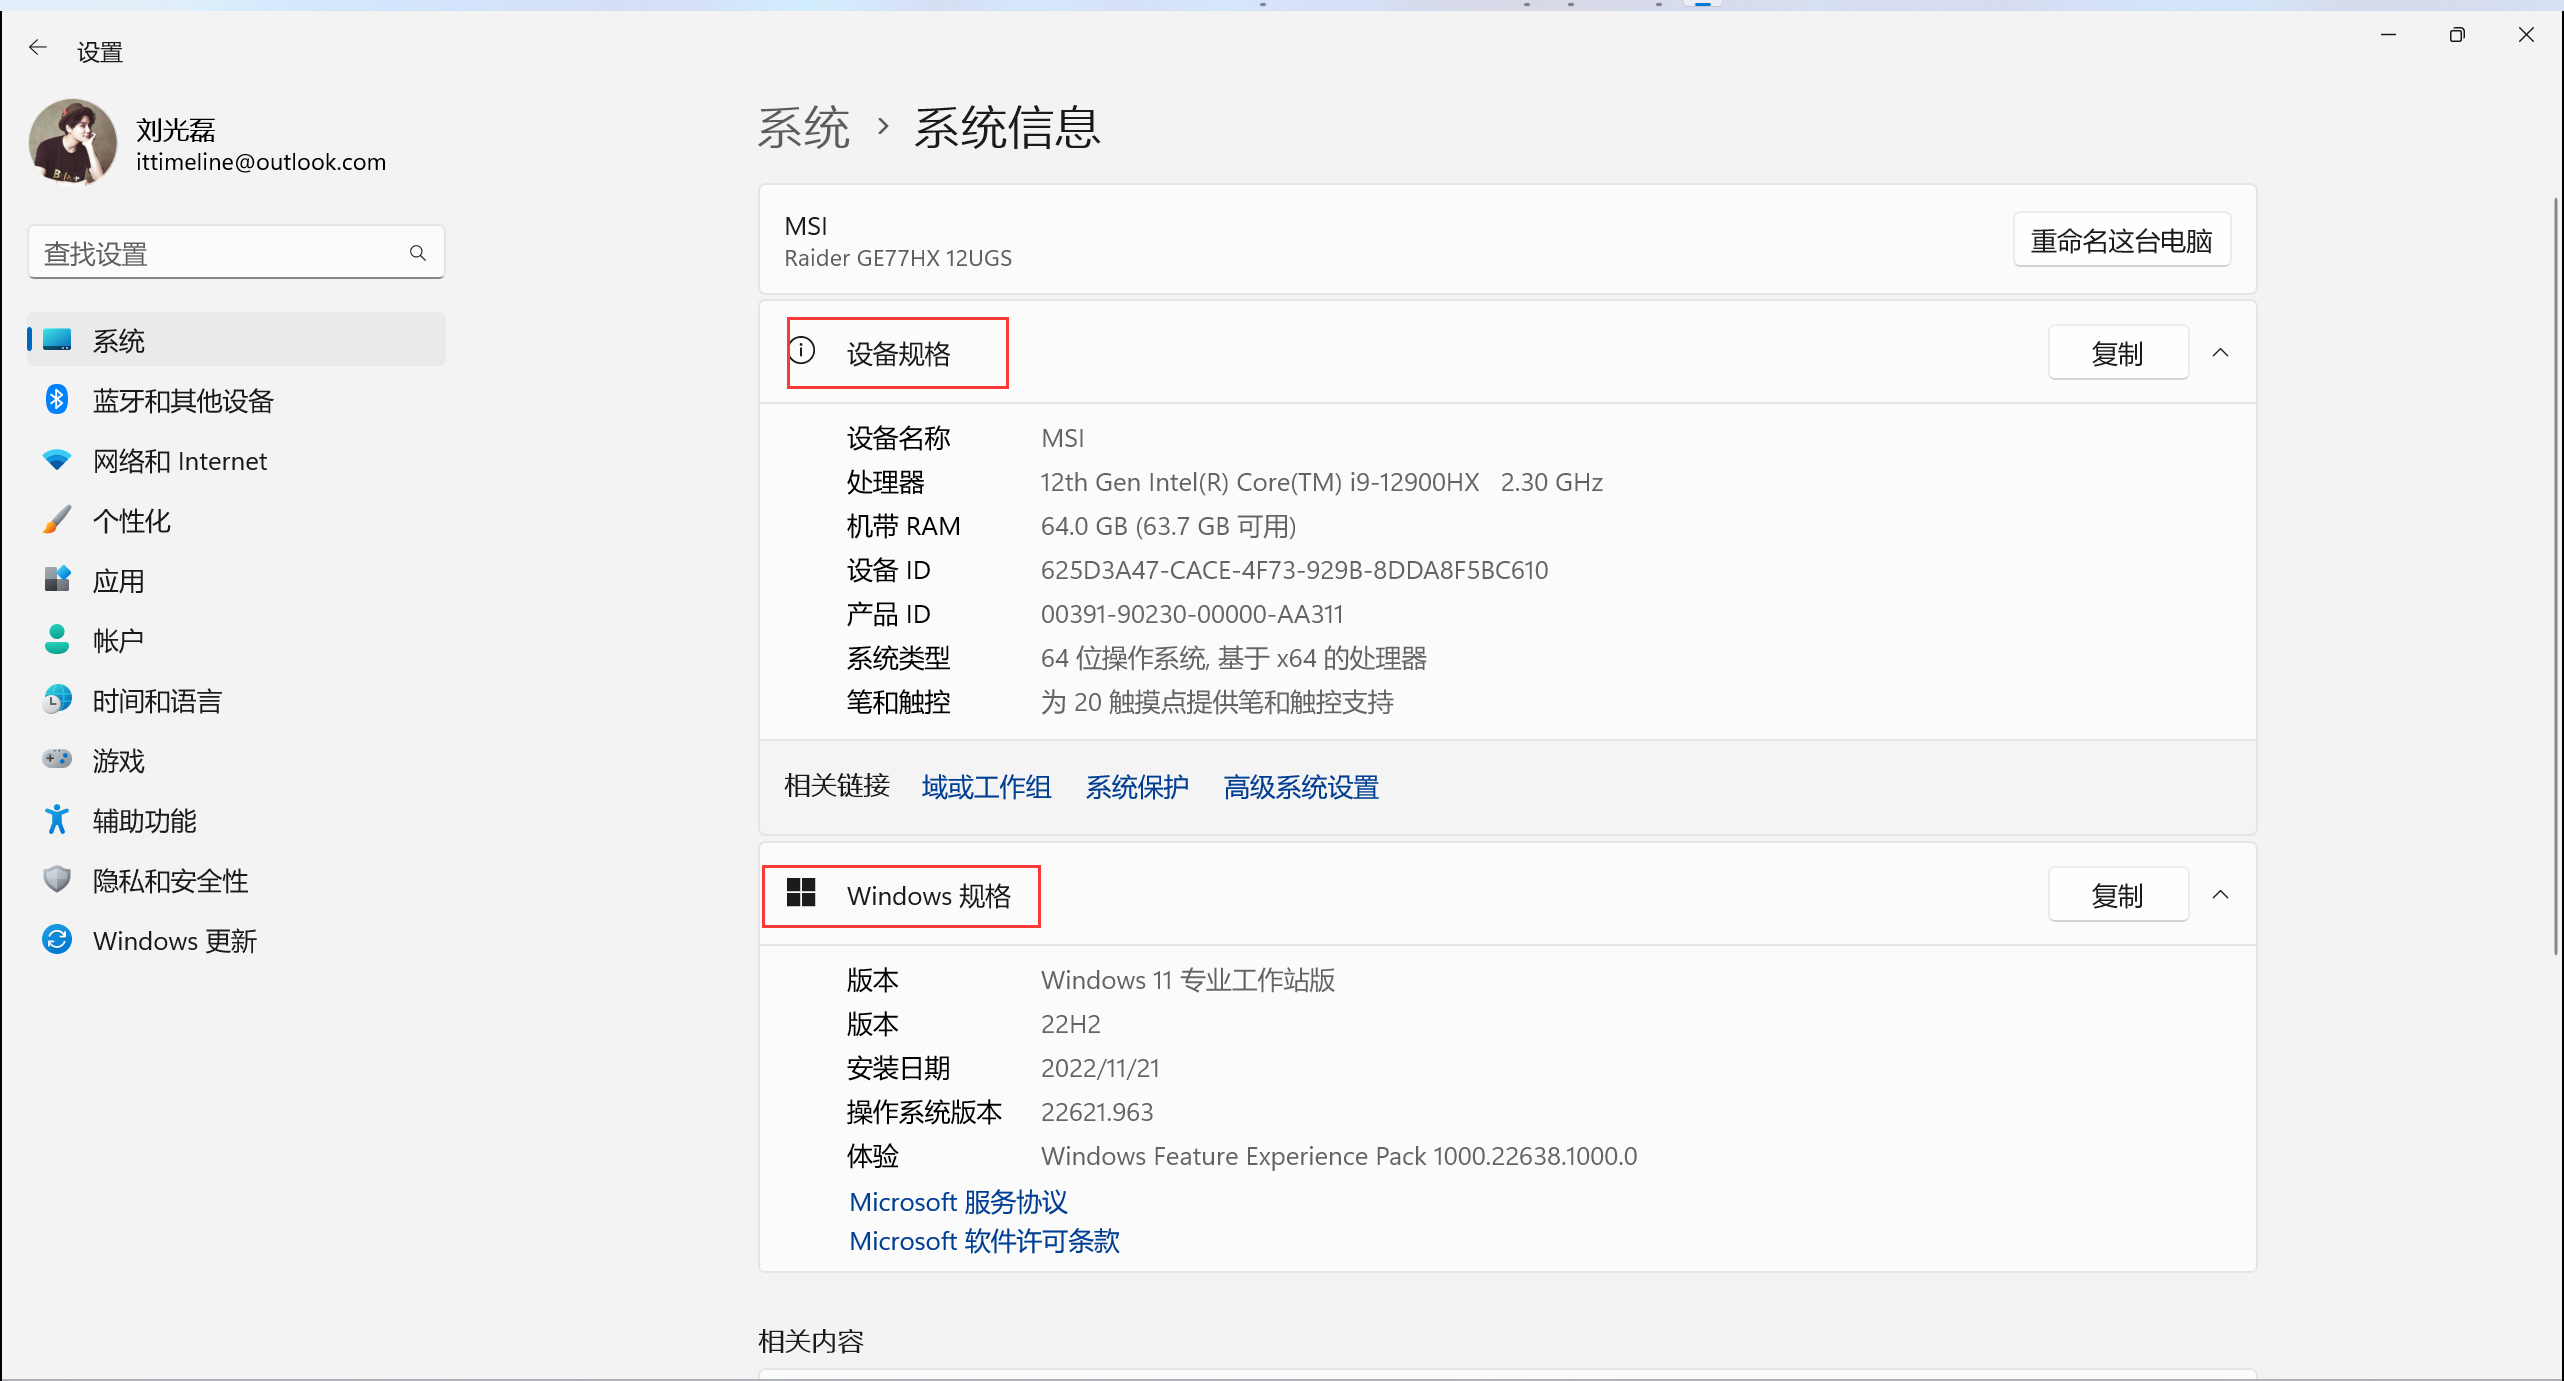This screenshot has width=2564, height=1381.
Task: Click the 应用 apps icon
Action: click(57, 580)
